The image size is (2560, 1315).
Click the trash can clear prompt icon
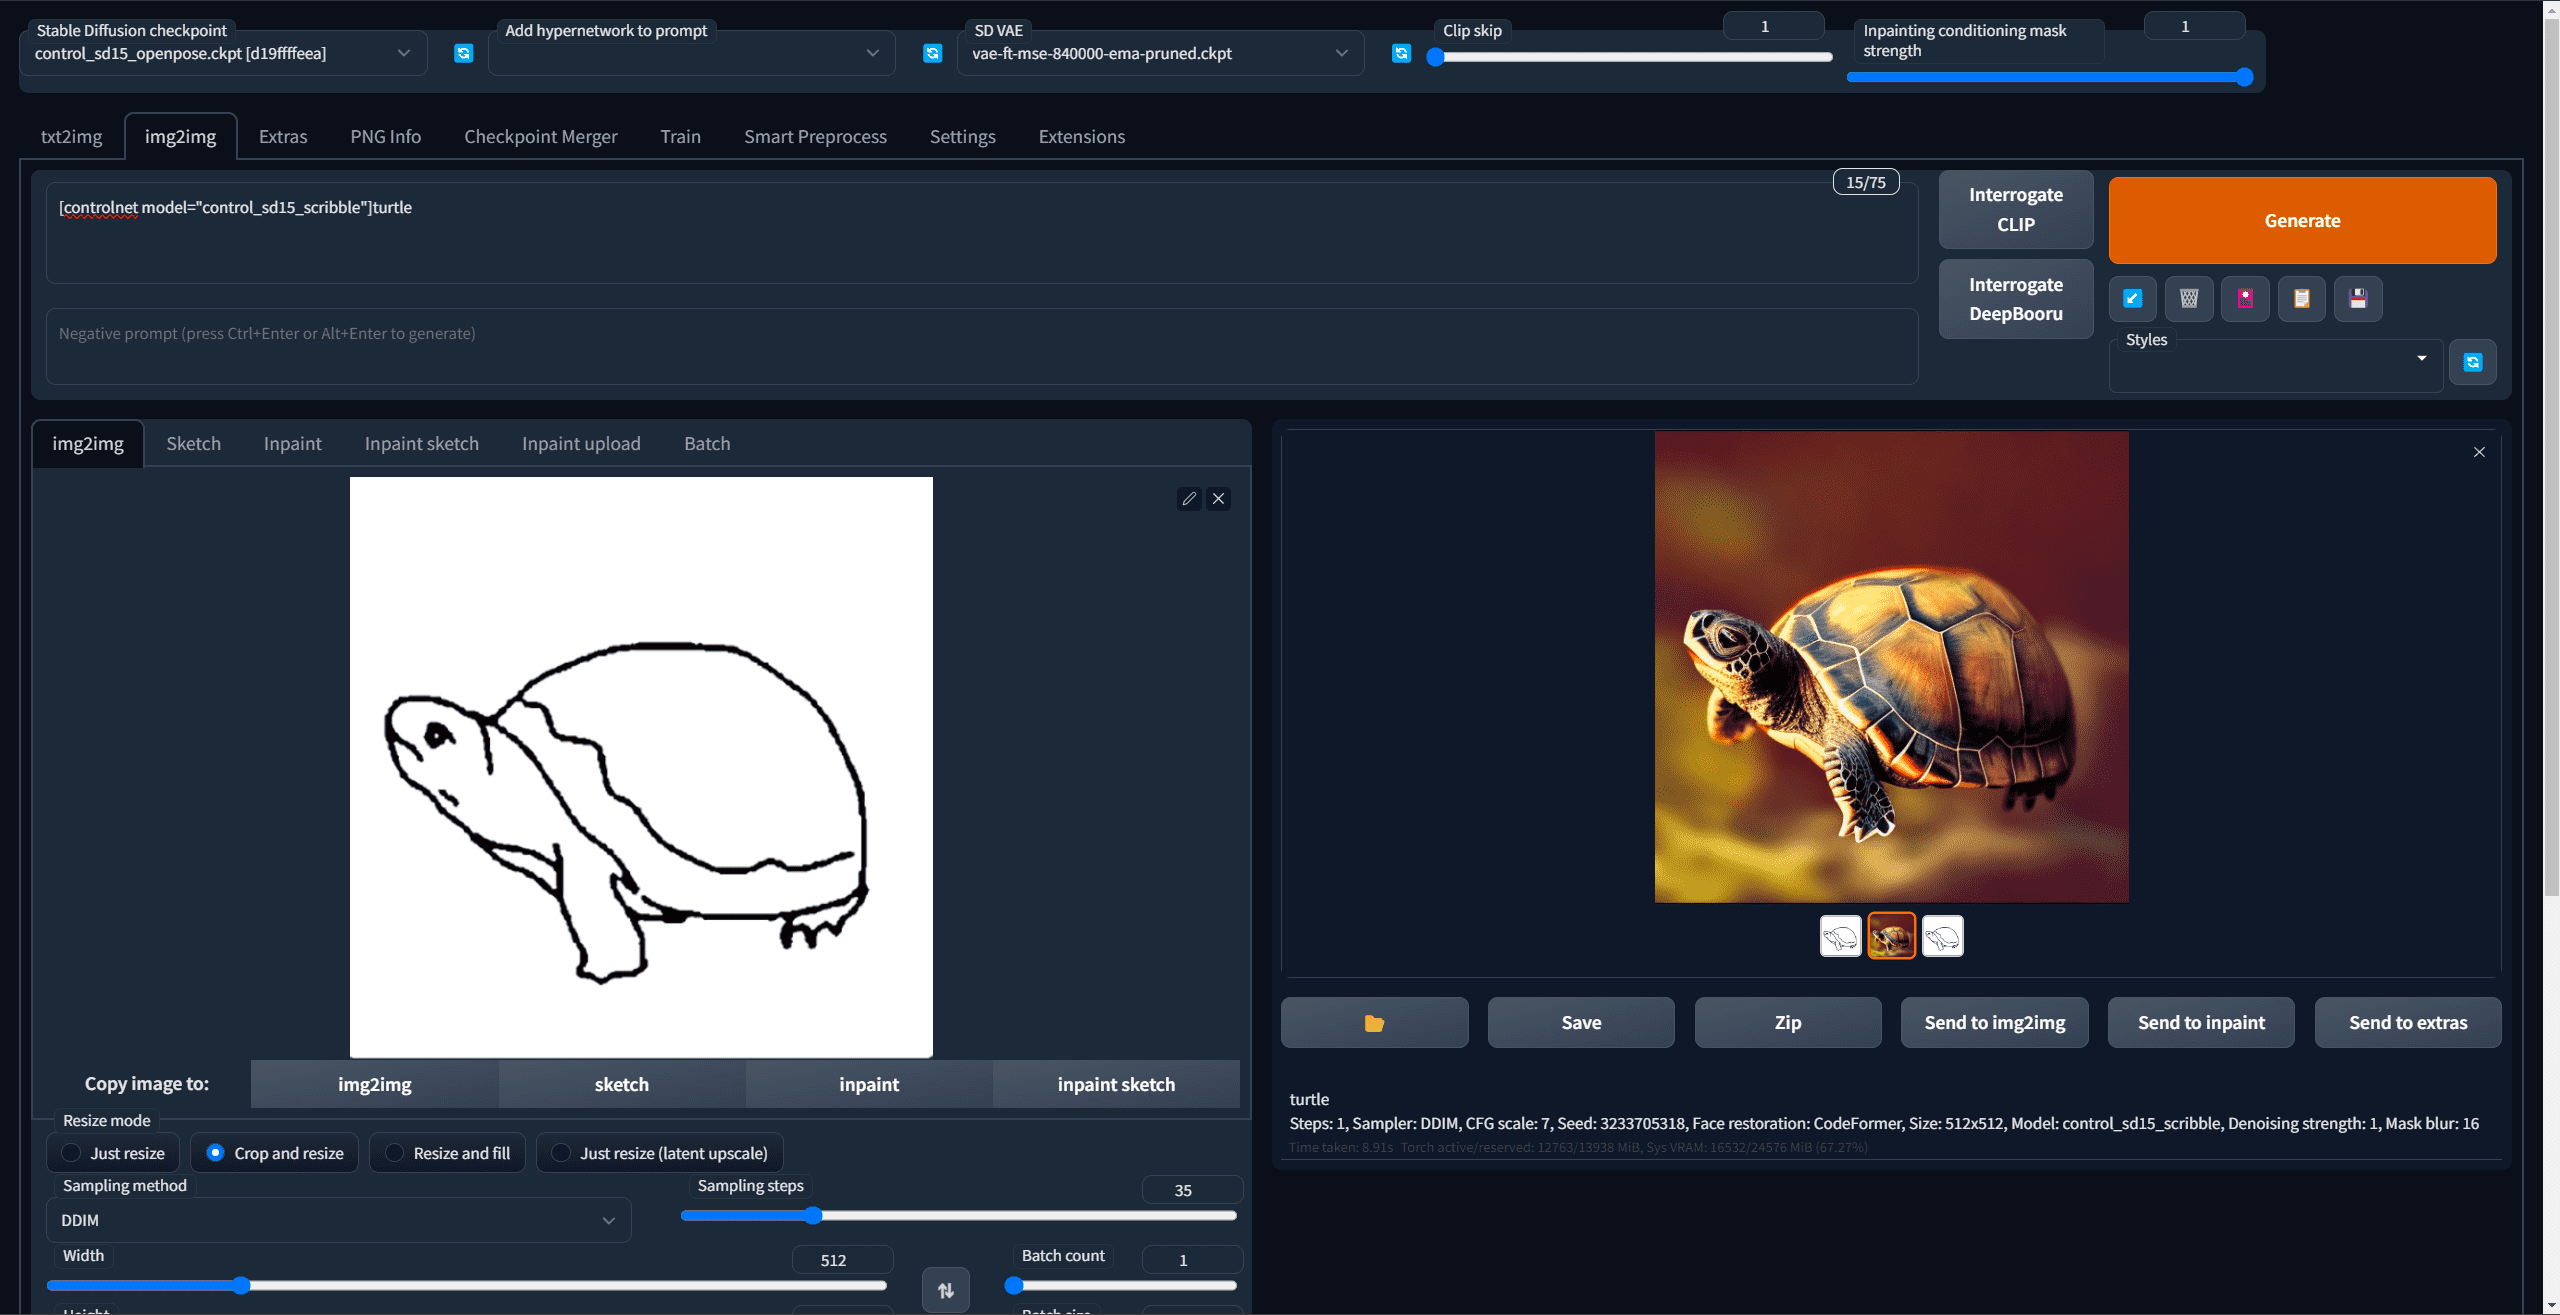point(2189,299)
